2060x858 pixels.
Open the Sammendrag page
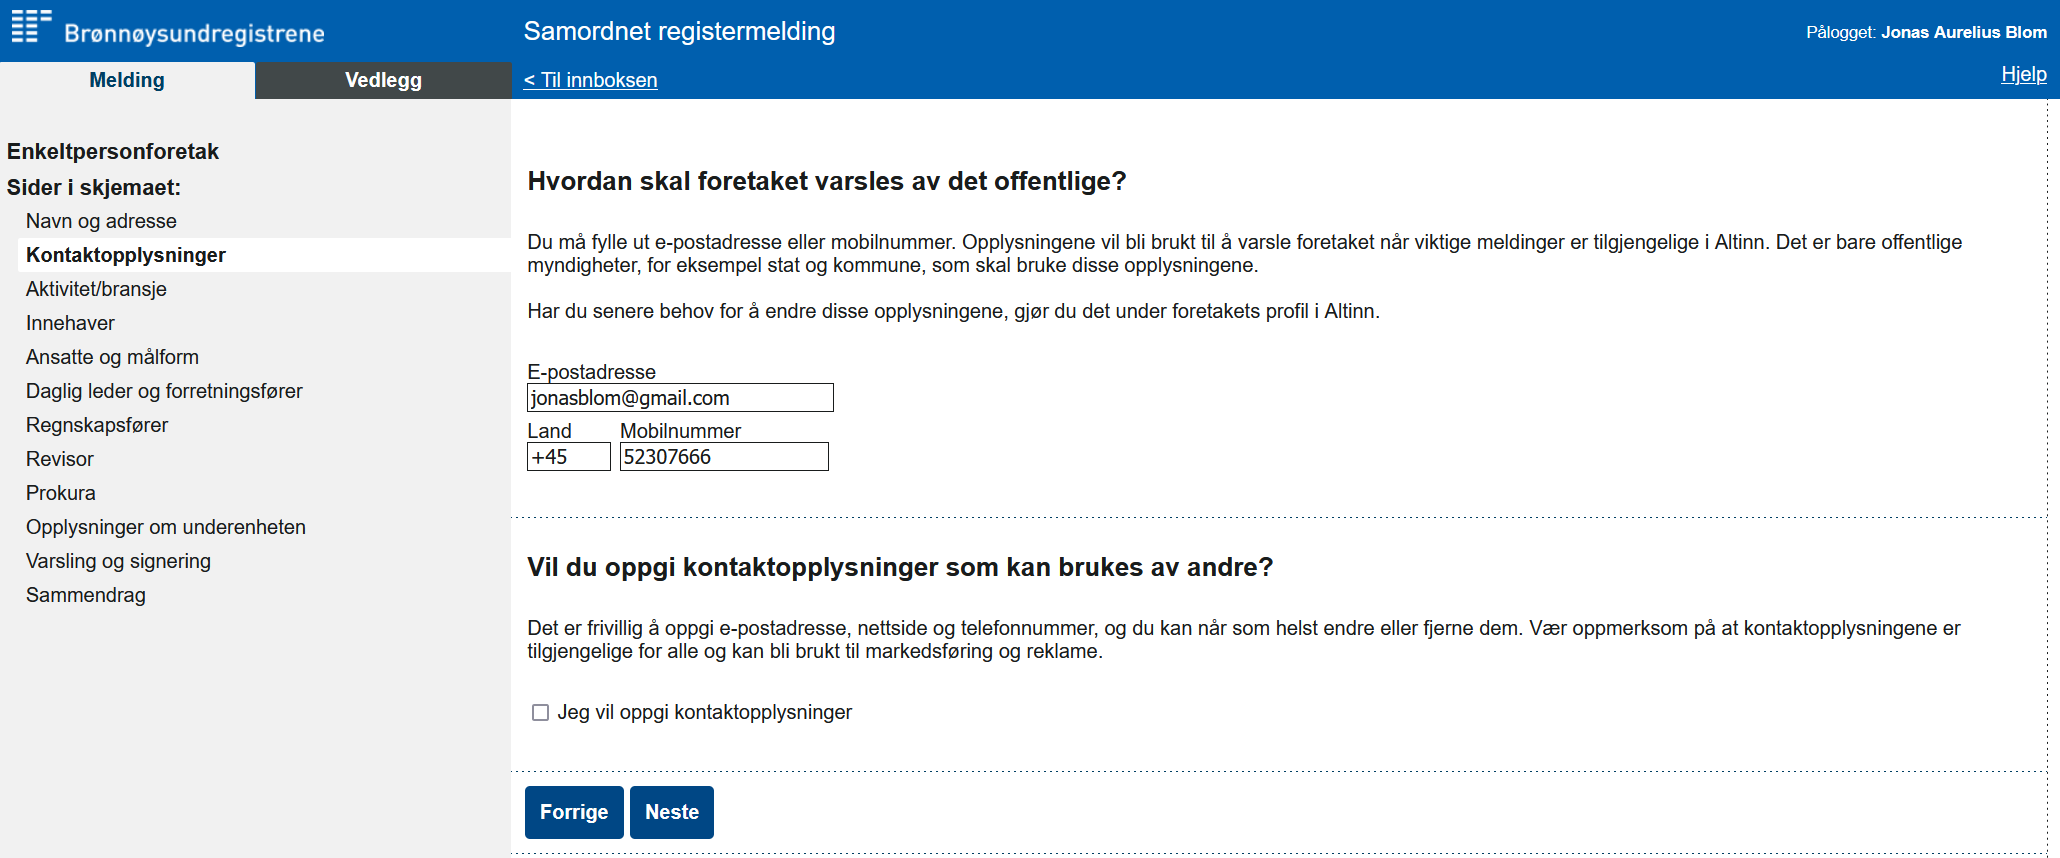click(x=86, y=595)
